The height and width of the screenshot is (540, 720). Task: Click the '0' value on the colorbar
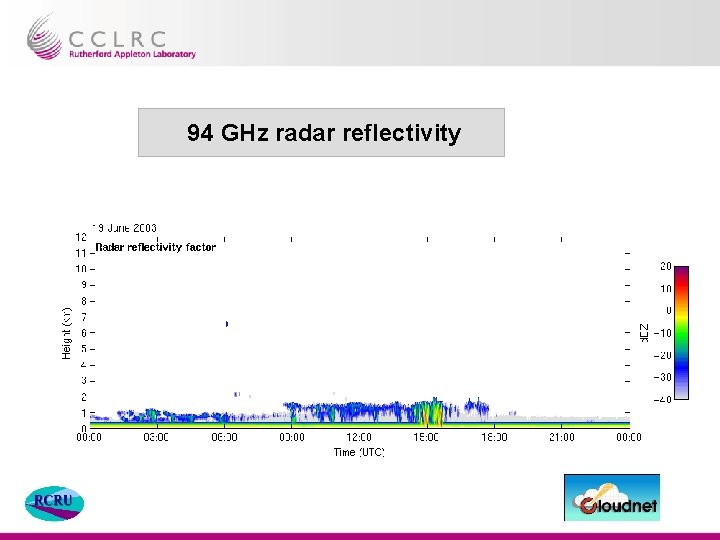(669, 310)
